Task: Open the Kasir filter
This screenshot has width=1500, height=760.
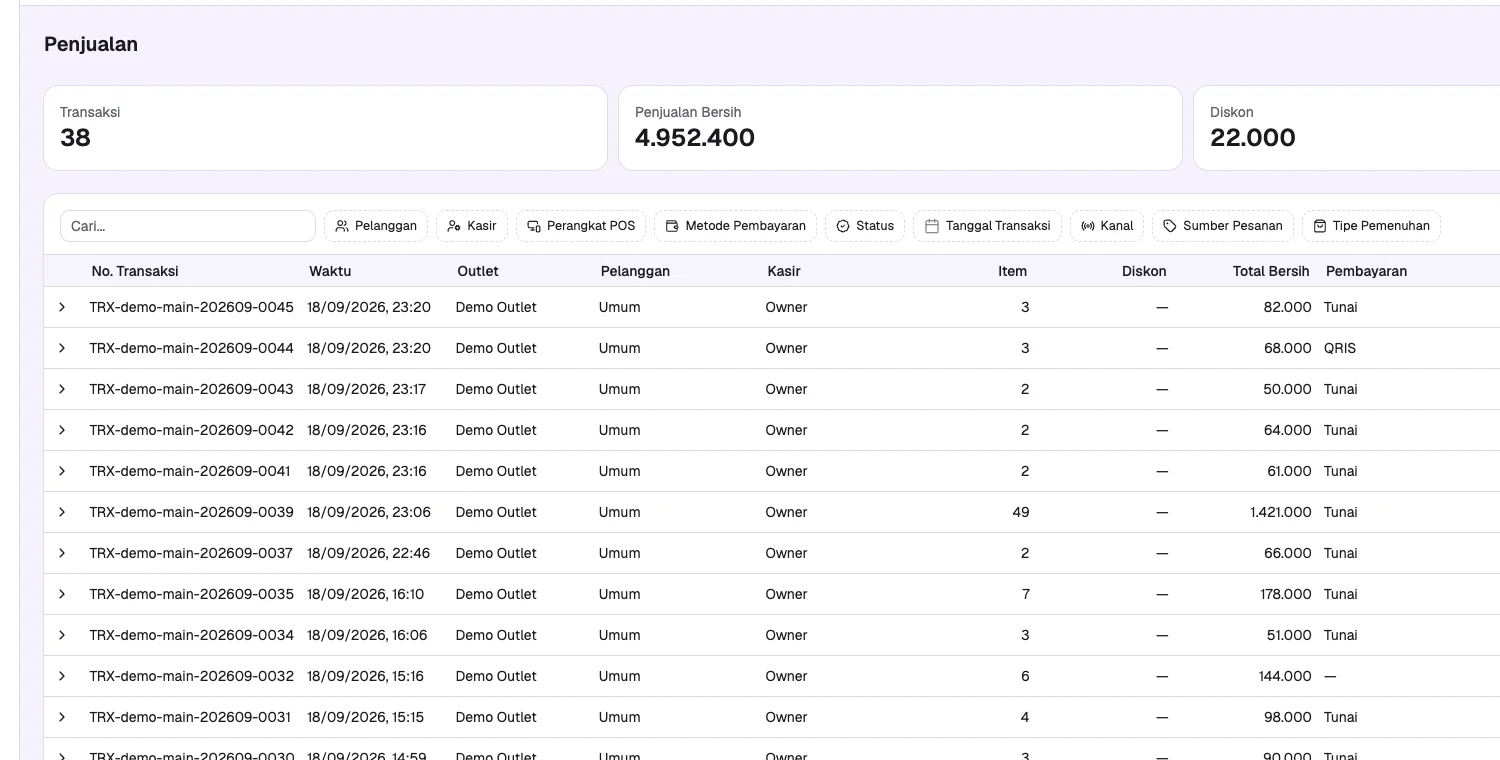Action: click(472, 226)
